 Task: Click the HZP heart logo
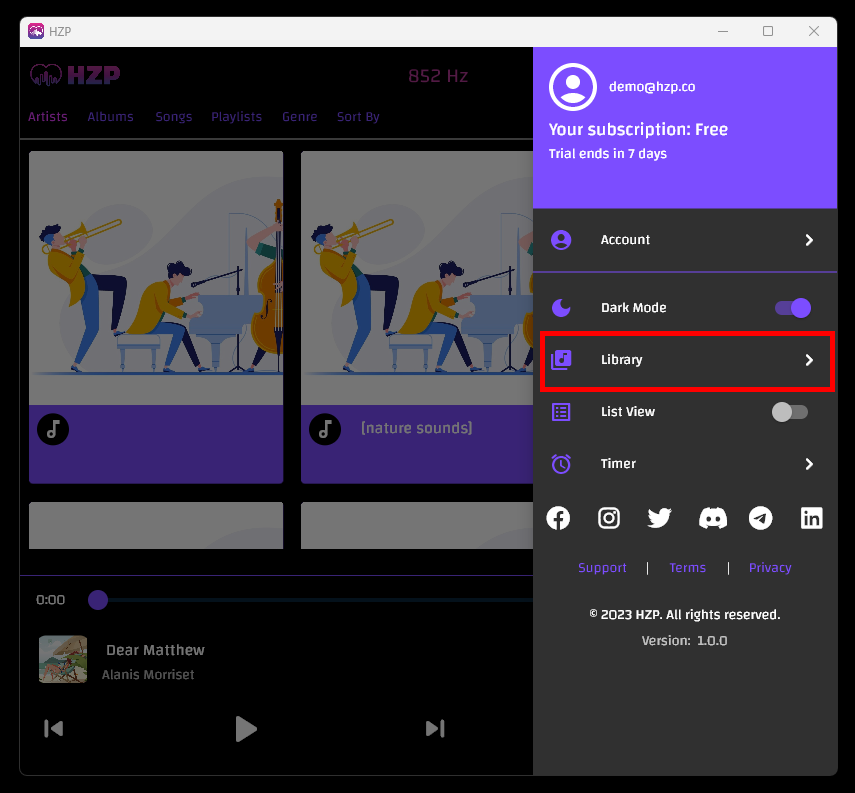(x=45, y=75)
